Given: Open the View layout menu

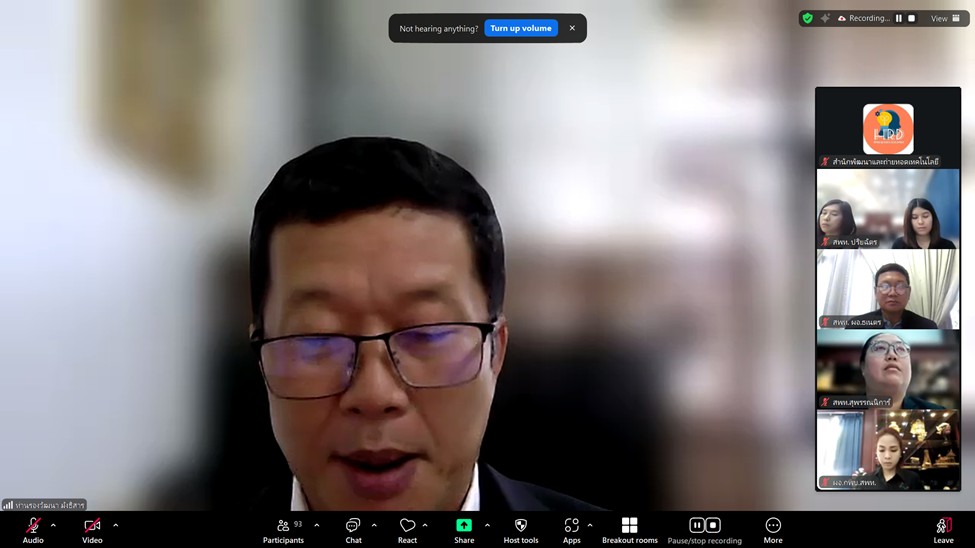Looking at the screenshot, I should tap(945, 18).
